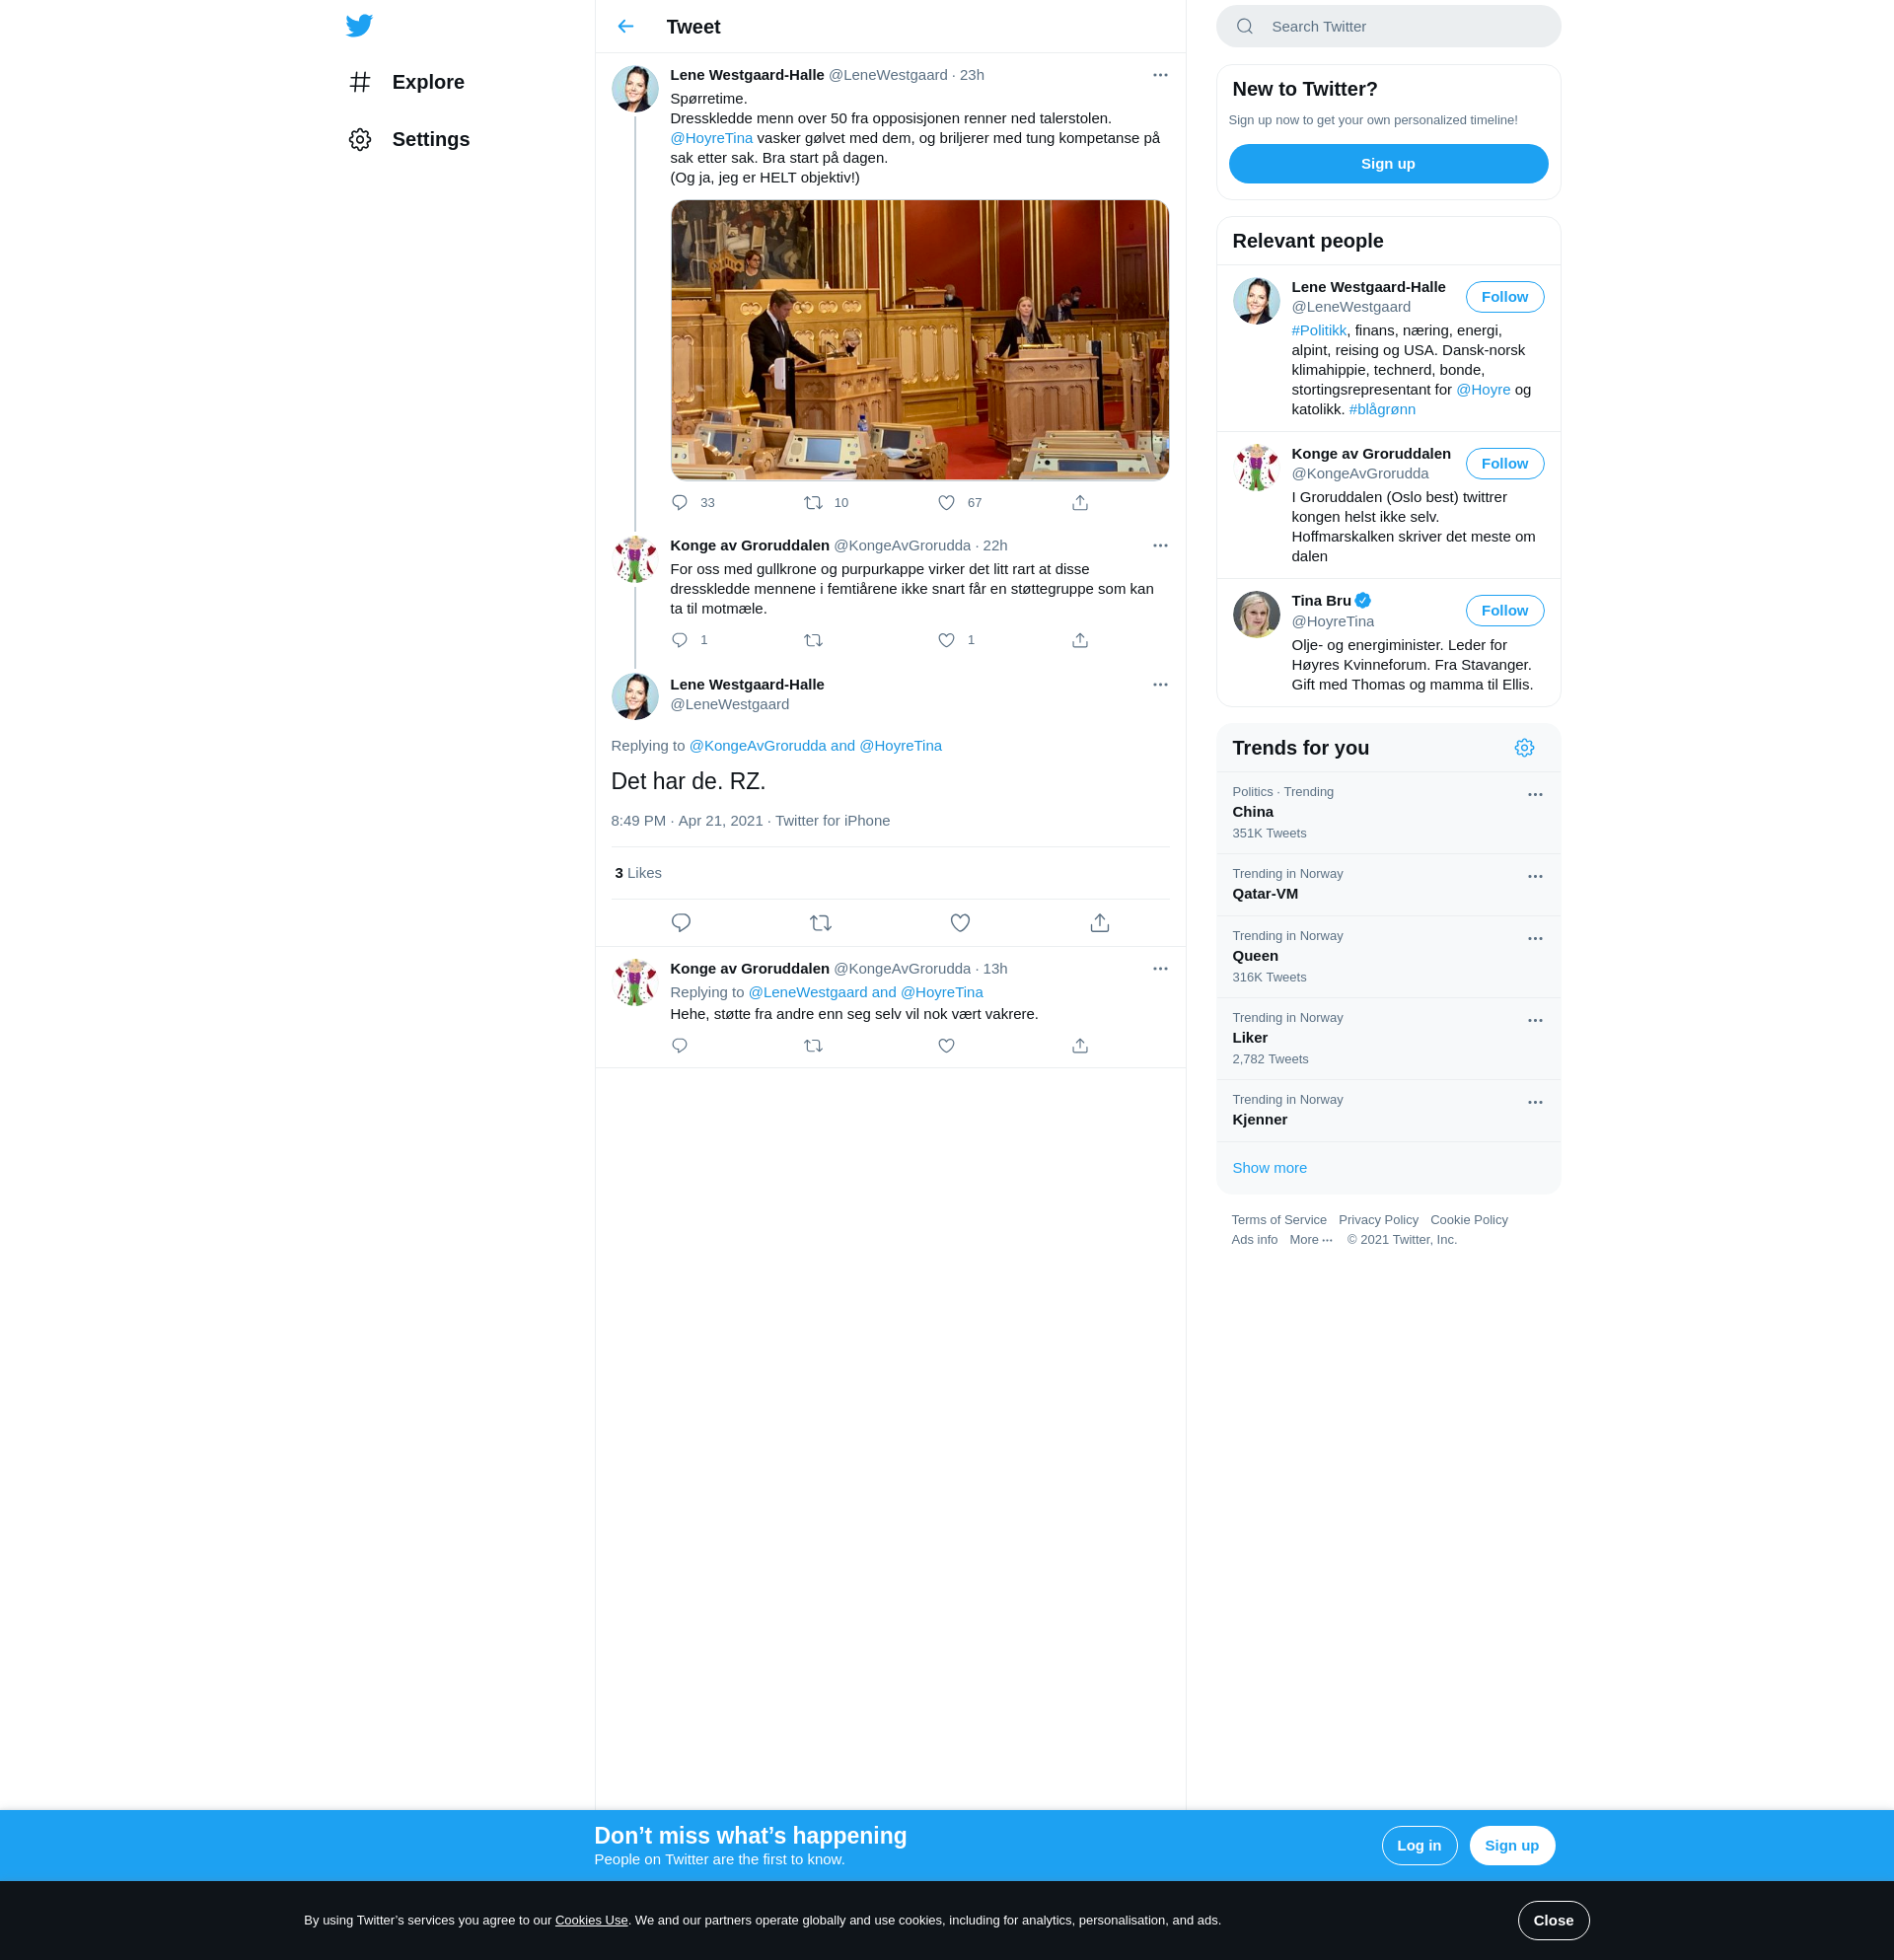The image size is (1894, 1960).
Task: Expand the More footer menu
Action: (1310, 1240)
